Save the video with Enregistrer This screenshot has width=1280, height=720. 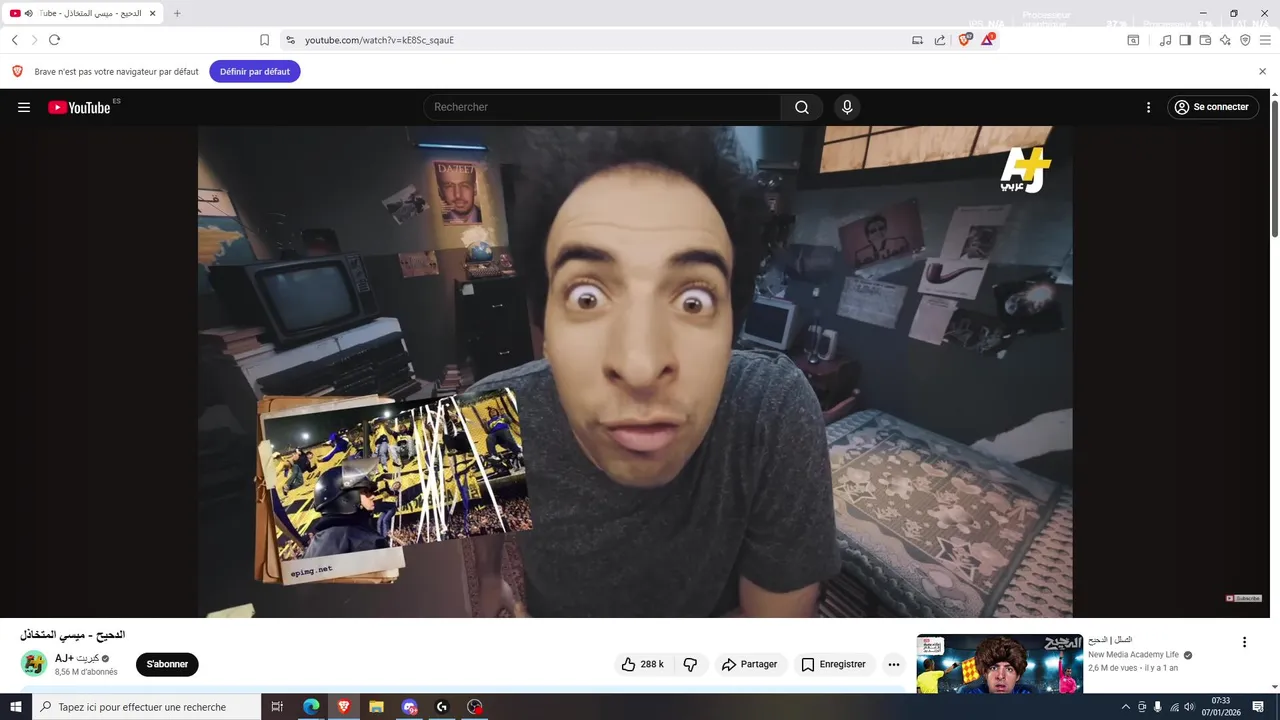pyautogui.click(x=833, y=664)
